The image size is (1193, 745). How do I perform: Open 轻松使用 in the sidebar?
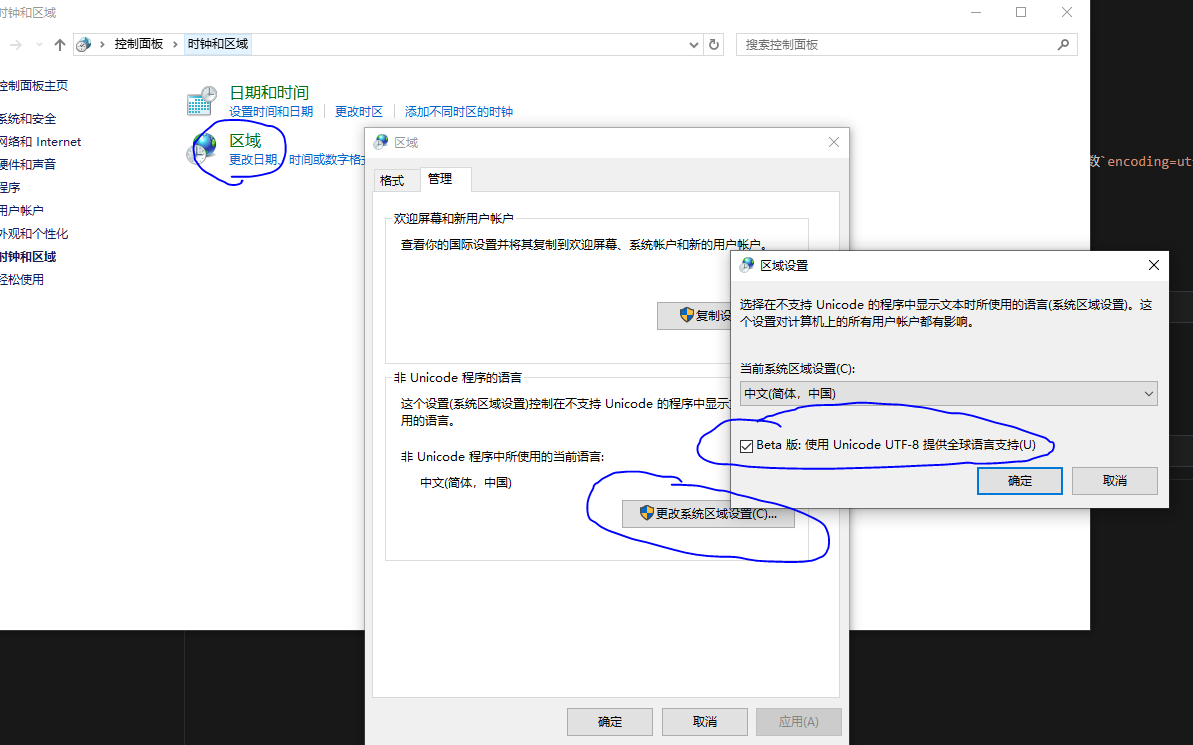[21, 279]
